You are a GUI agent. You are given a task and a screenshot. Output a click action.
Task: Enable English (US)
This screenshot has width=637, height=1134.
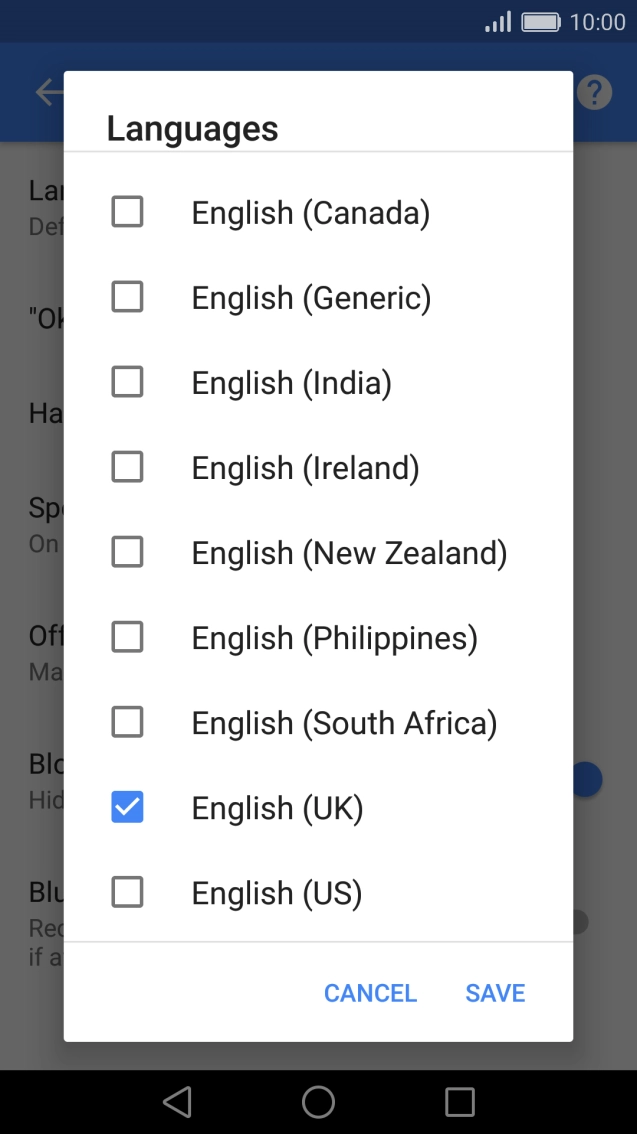click(x=127, y=892)
